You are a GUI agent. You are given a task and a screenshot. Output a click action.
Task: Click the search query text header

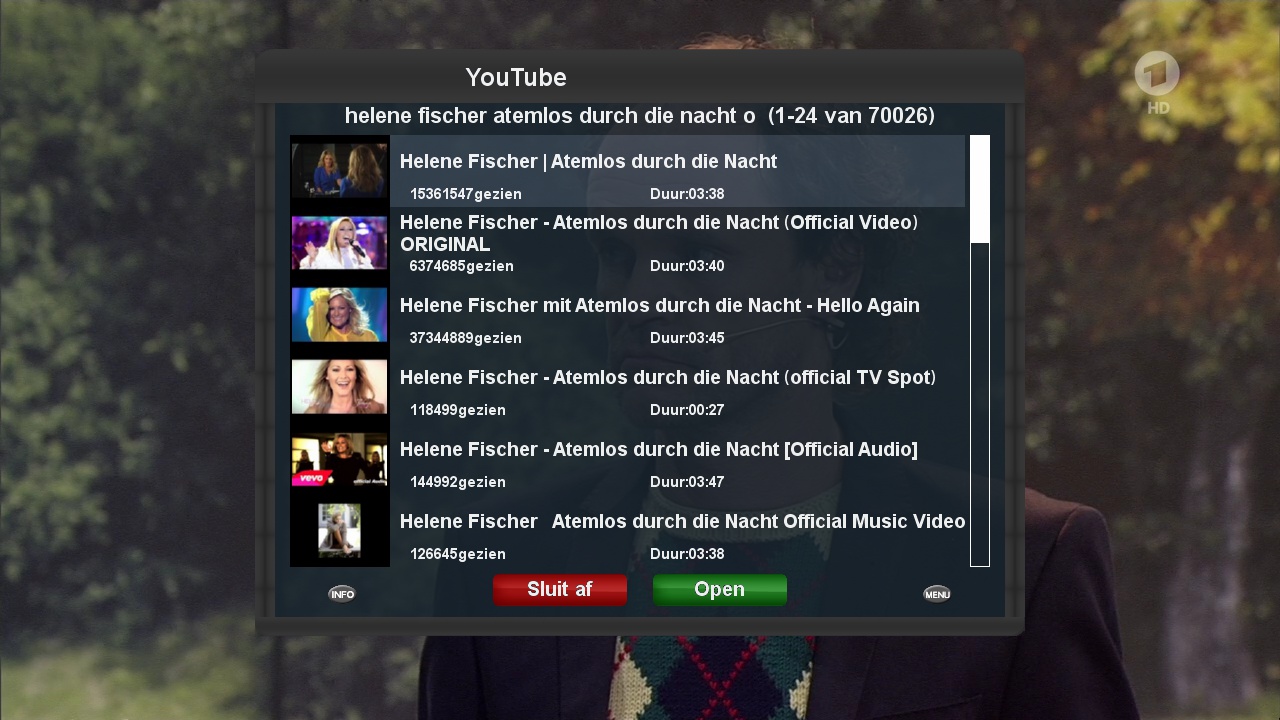pyautogui.click(x=640, y=116)
